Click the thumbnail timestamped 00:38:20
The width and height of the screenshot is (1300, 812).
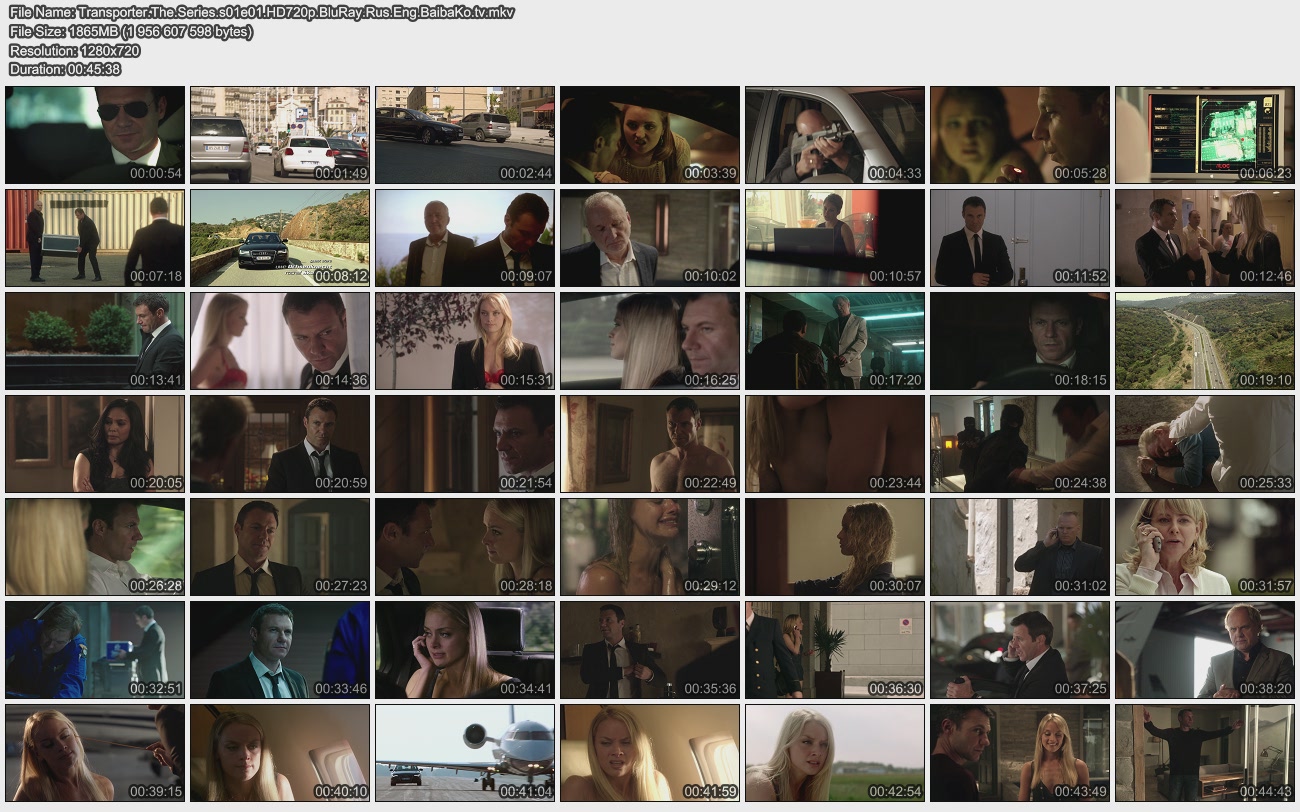click(x=1205, y=649)
